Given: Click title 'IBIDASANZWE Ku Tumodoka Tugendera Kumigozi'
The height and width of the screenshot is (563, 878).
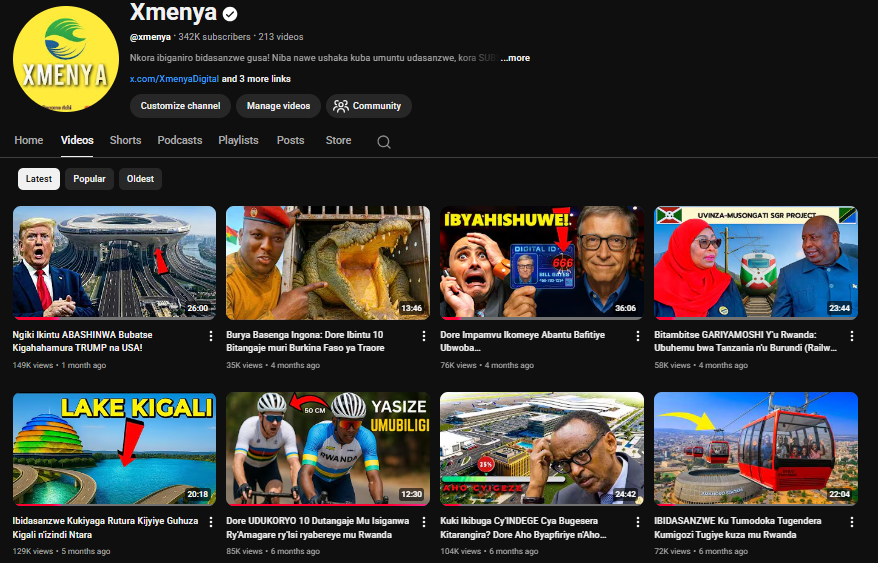Looking at the screenshot, I should tap(737, 528).
